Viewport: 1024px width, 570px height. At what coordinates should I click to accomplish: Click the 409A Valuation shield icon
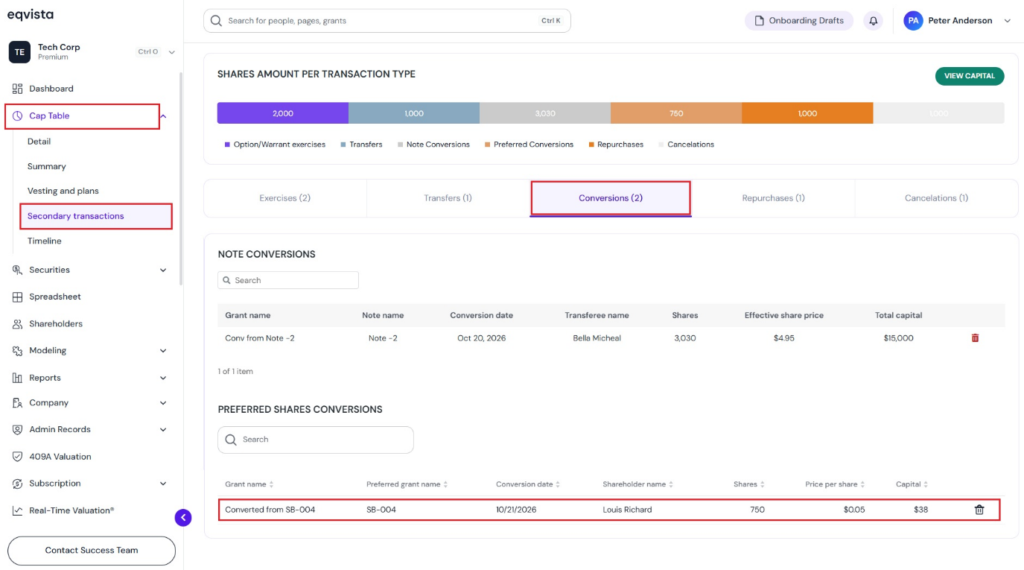[18, 456]
